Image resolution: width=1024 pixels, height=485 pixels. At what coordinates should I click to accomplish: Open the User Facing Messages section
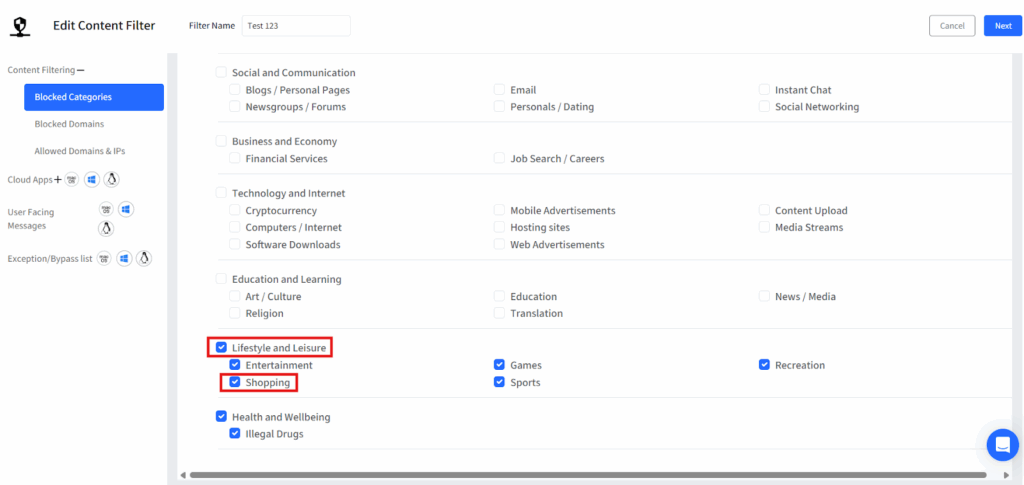(x=31, y=219)
